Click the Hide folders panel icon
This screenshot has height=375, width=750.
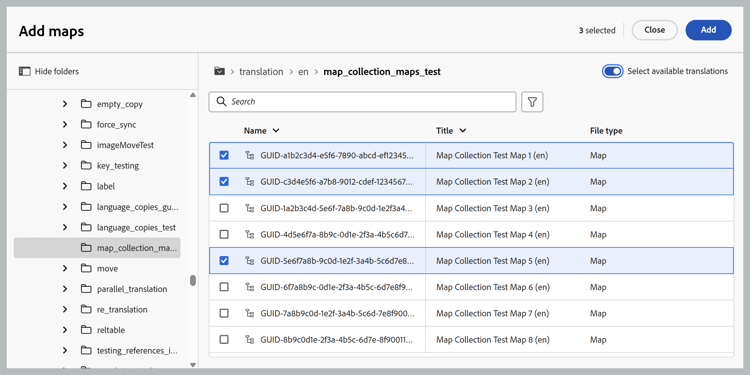(24, 71)
